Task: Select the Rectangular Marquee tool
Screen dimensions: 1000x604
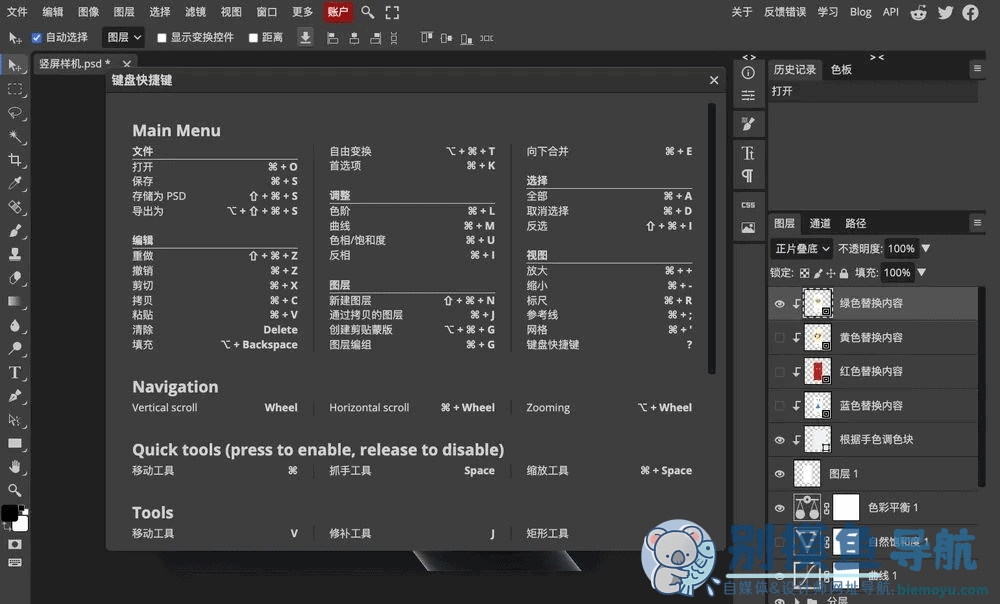Action: [15, 89]
